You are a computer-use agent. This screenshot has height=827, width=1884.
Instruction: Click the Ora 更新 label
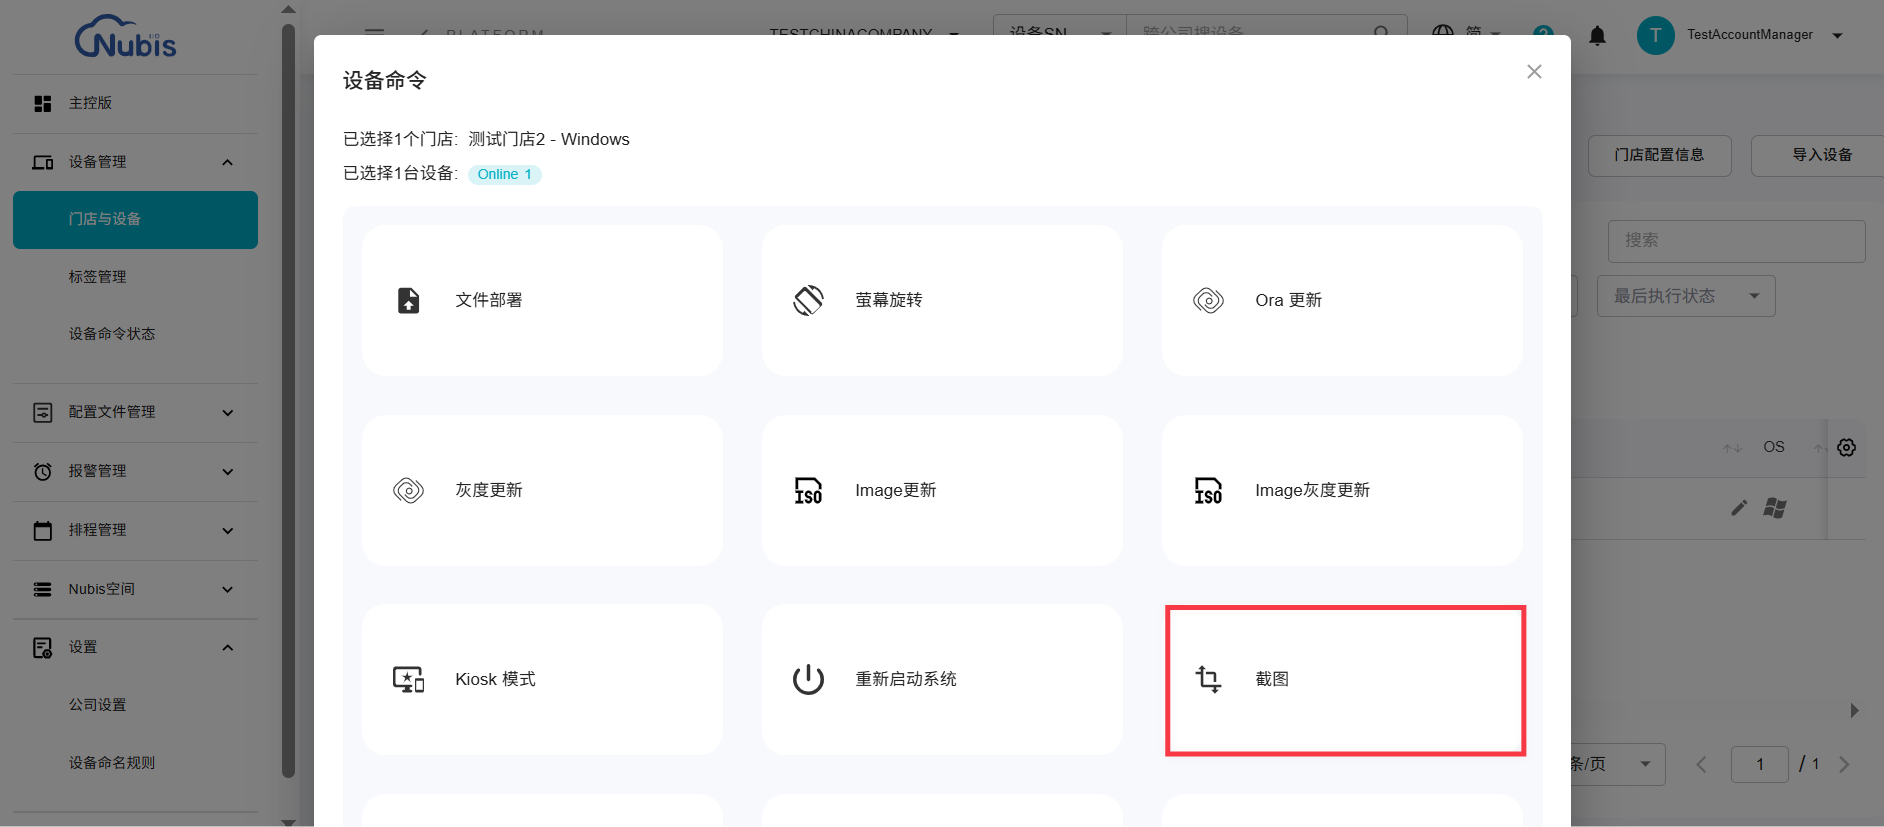[1288, 300]
